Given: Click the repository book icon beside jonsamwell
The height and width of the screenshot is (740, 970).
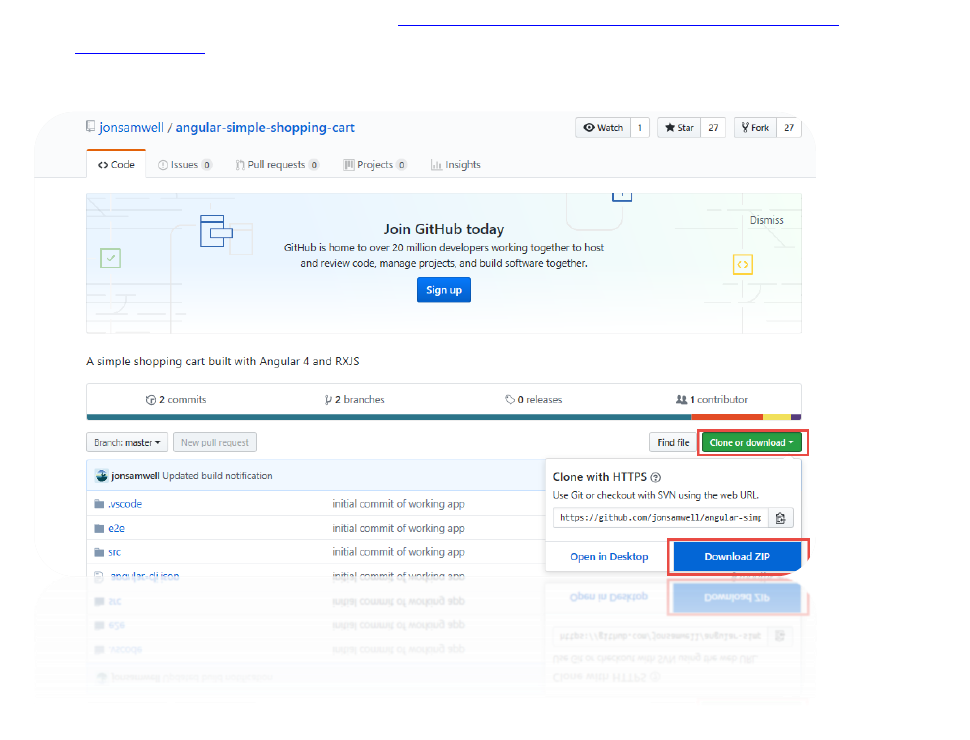Looking at the screenshot, I should coord(90,126).
